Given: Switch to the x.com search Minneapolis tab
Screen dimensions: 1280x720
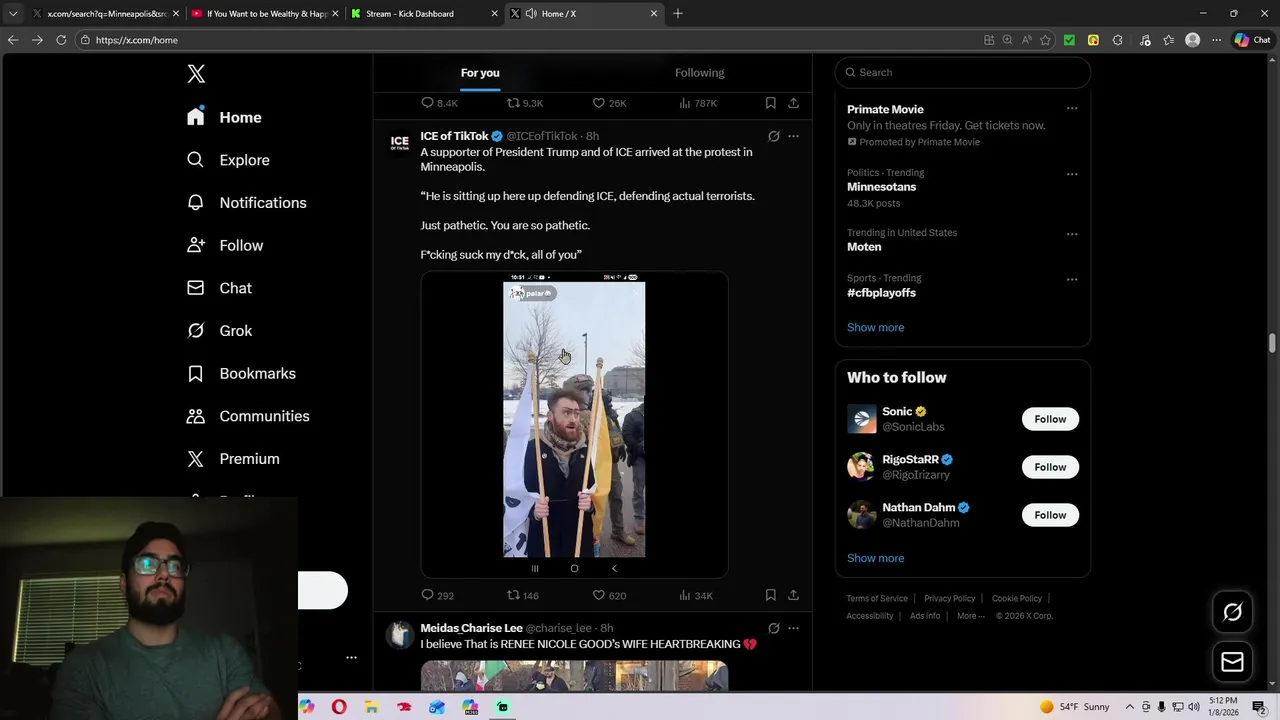Looking at the screenshot, I should pyautogui.click(x=105, y=13).
